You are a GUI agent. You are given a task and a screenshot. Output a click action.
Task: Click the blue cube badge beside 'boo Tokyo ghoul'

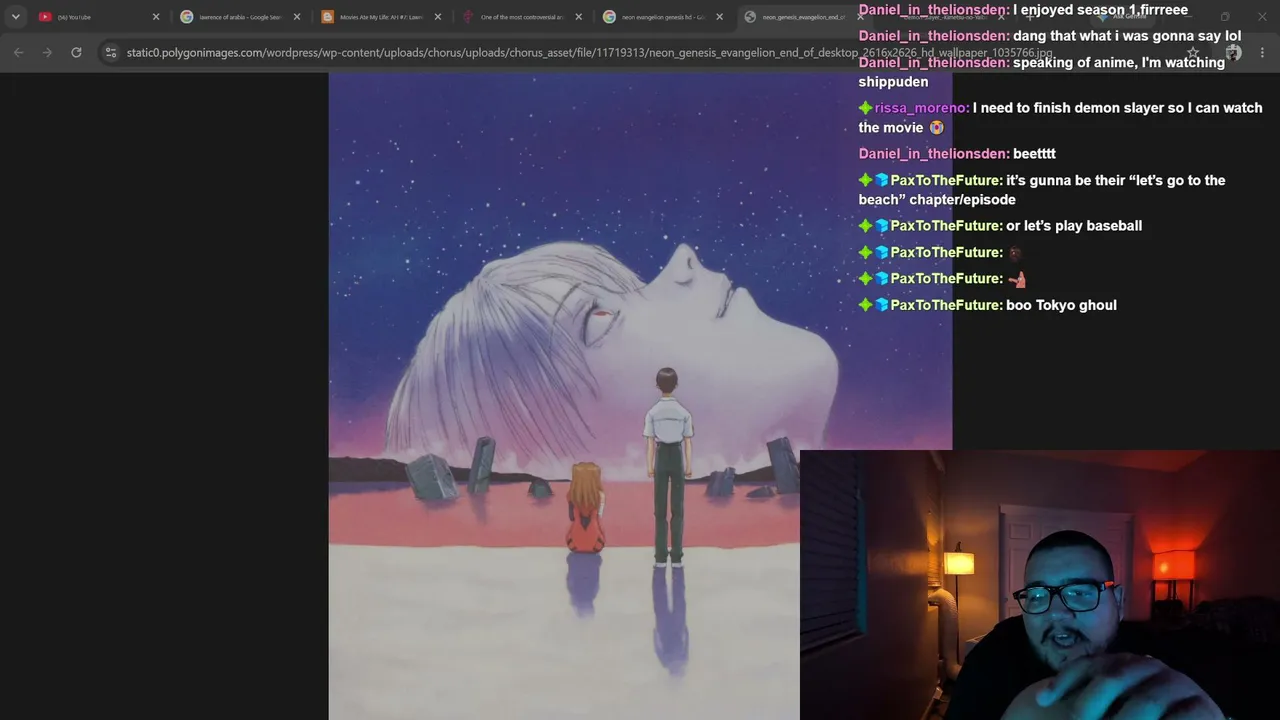pos(882,305)
